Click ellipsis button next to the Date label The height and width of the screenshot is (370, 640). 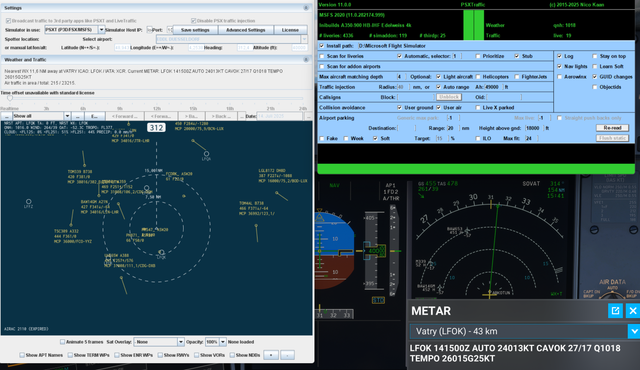pyautogui.click(x=242, y=116)
